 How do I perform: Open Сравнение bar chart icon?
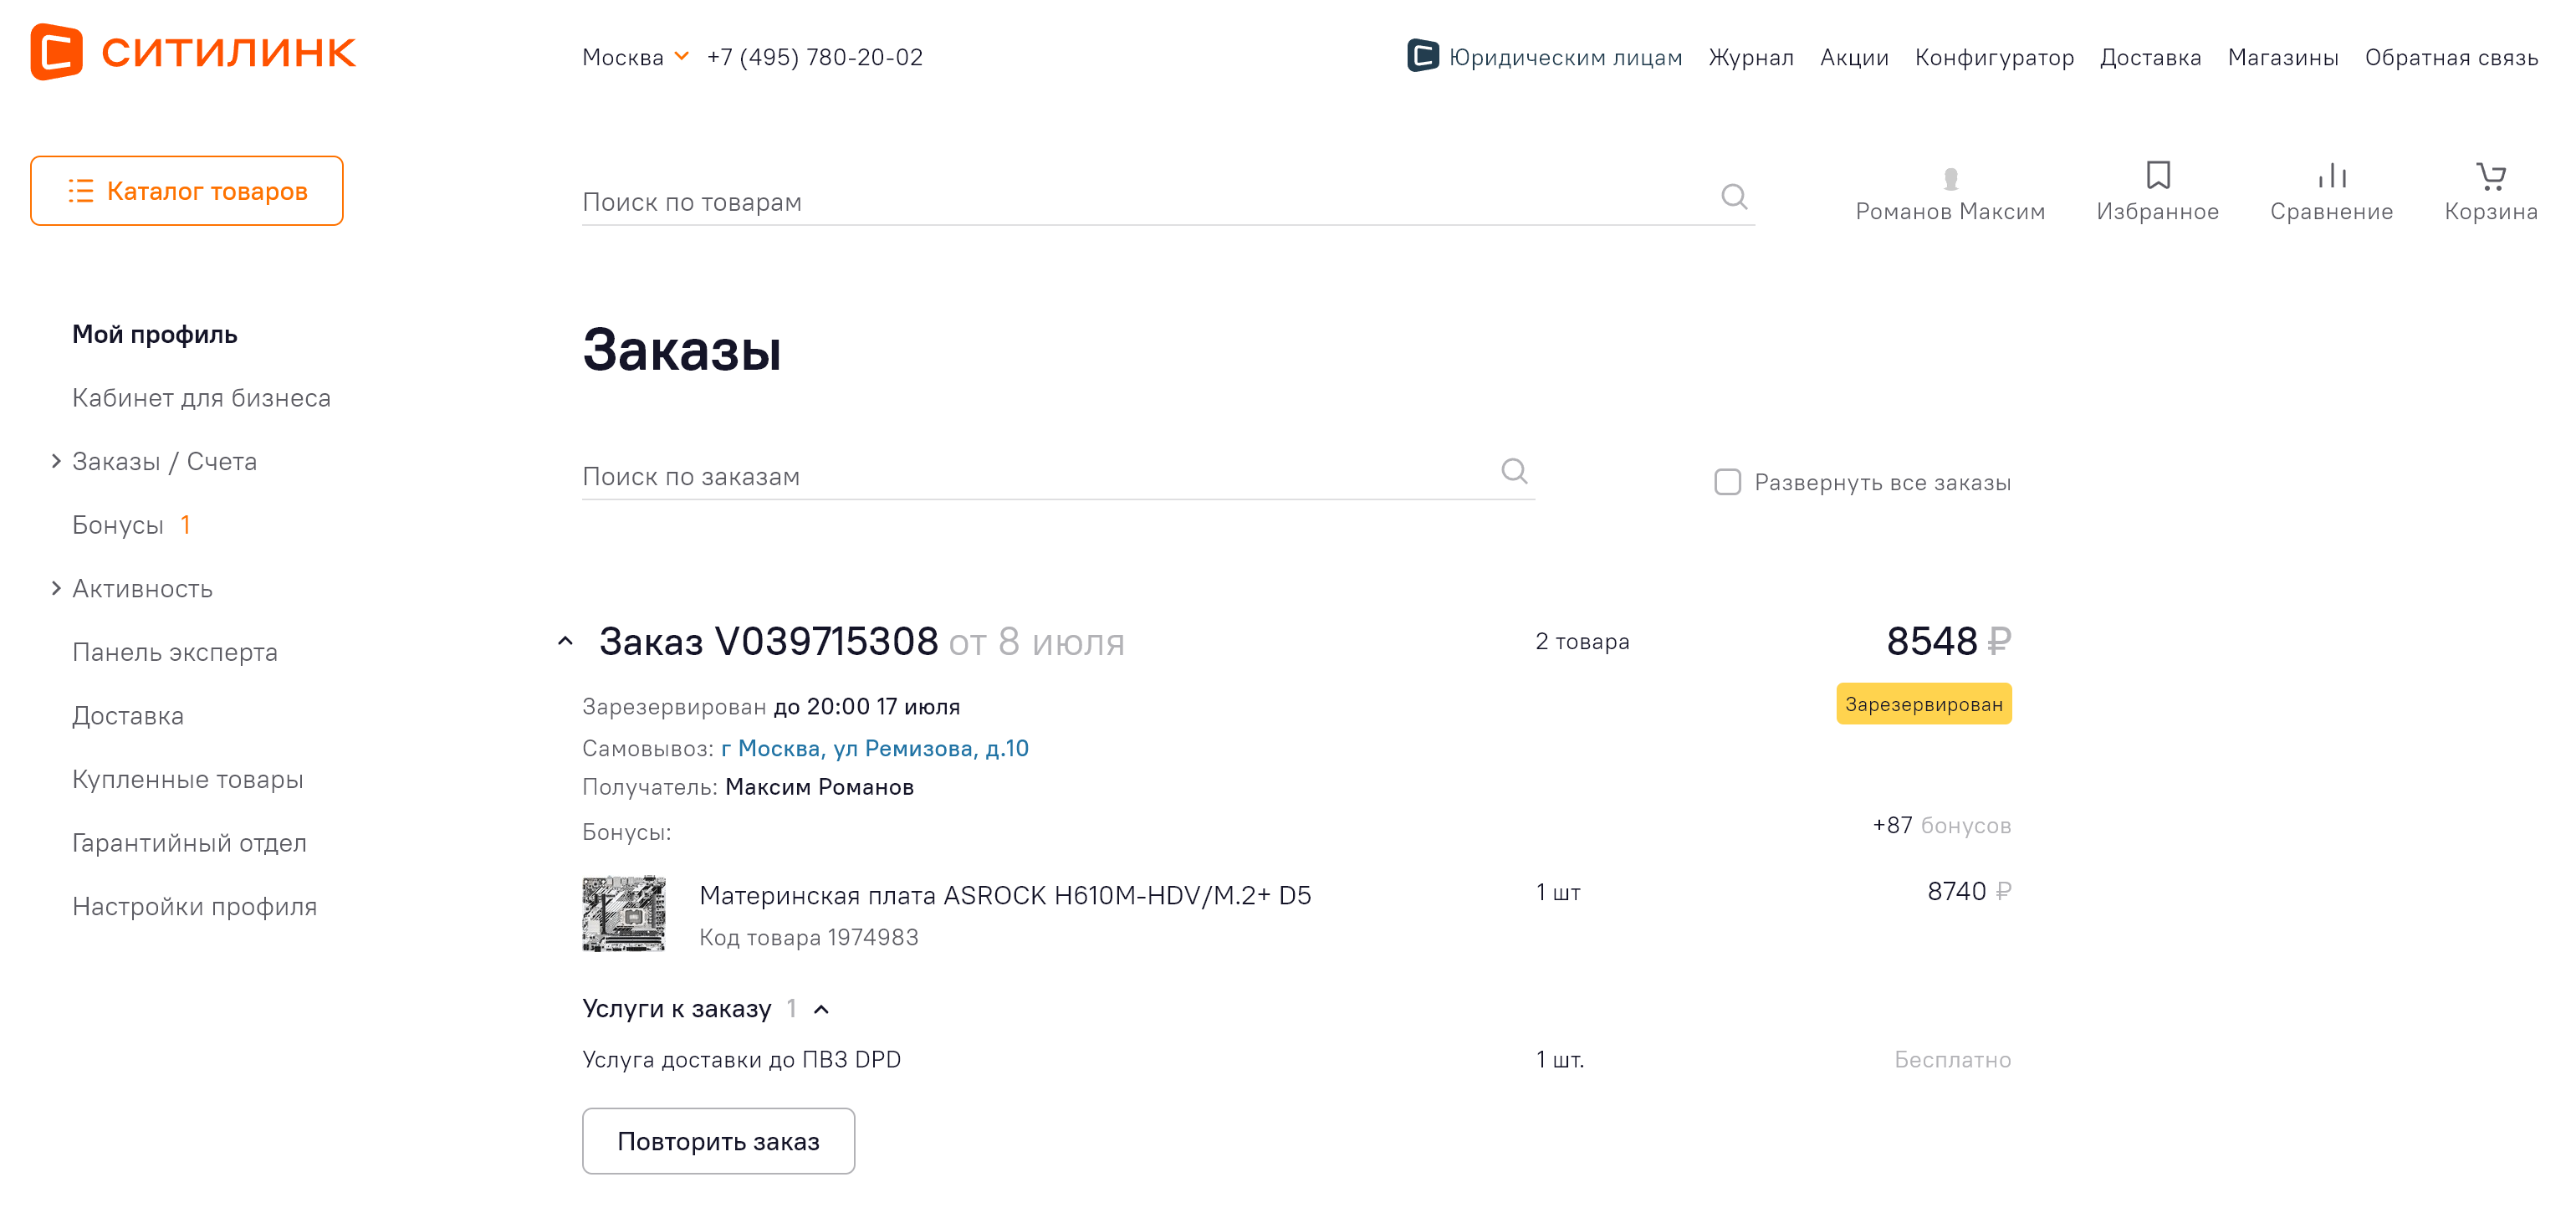2330,176
